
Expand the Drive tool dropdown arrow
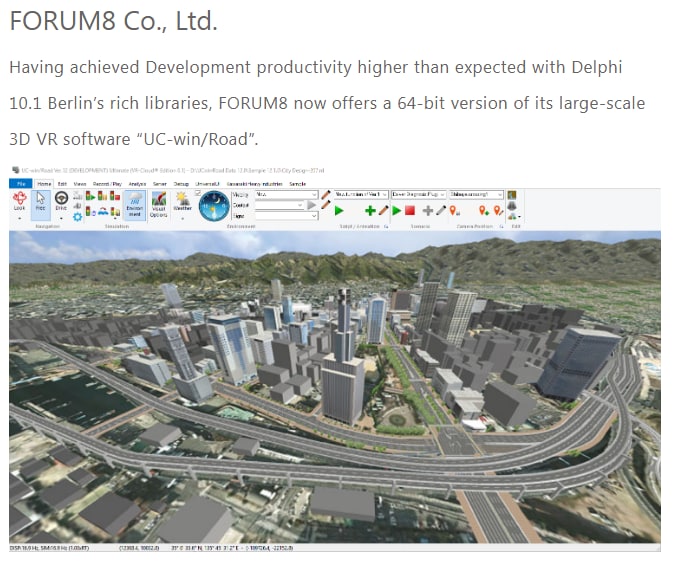point(61,218)
